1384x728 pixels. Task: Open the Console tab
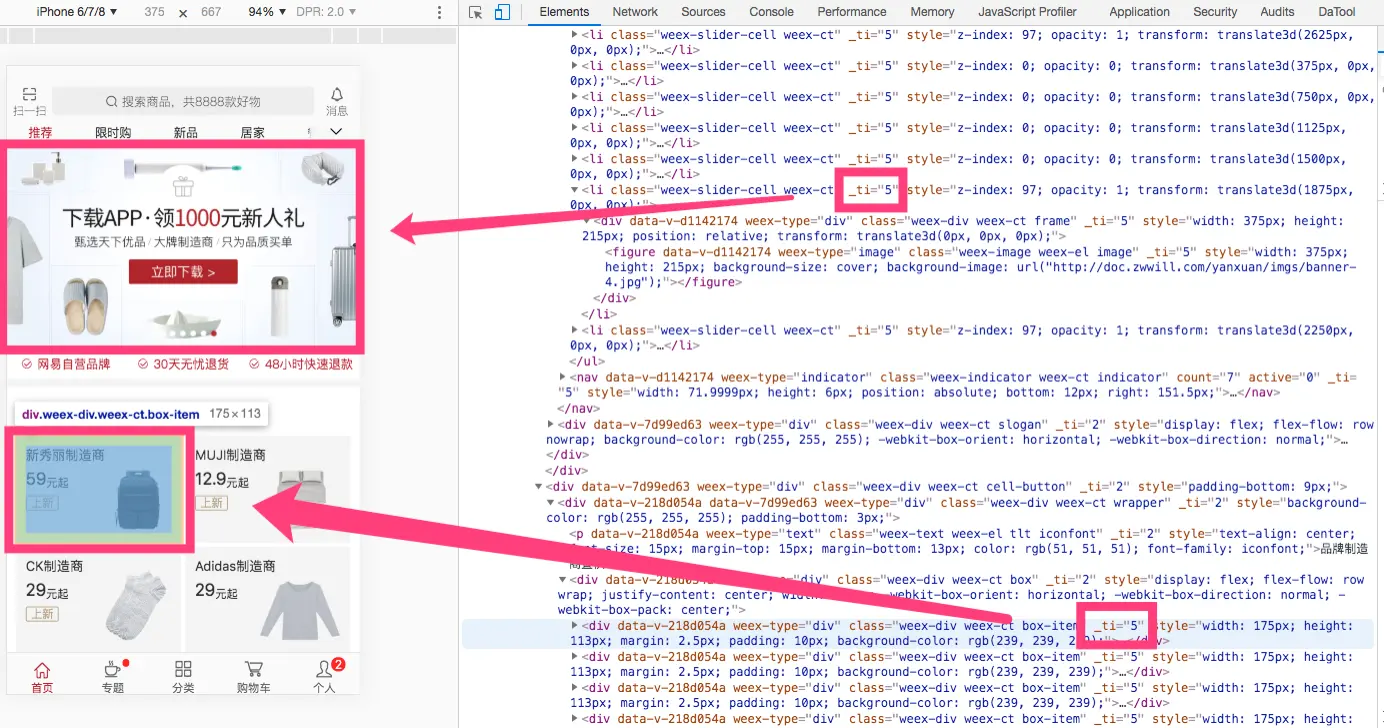(771, 12)
